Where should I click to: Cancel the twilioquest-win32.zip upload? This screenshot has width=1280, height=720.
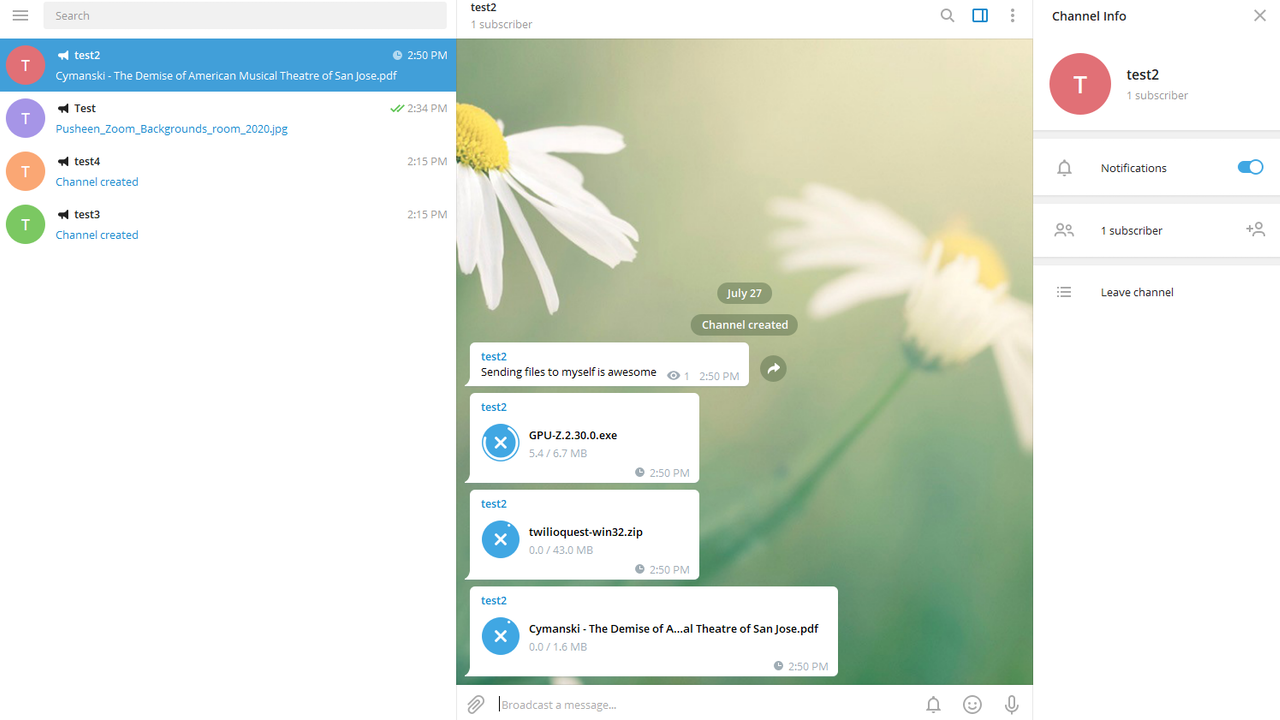pyautogui.click(x=501, y=540)
